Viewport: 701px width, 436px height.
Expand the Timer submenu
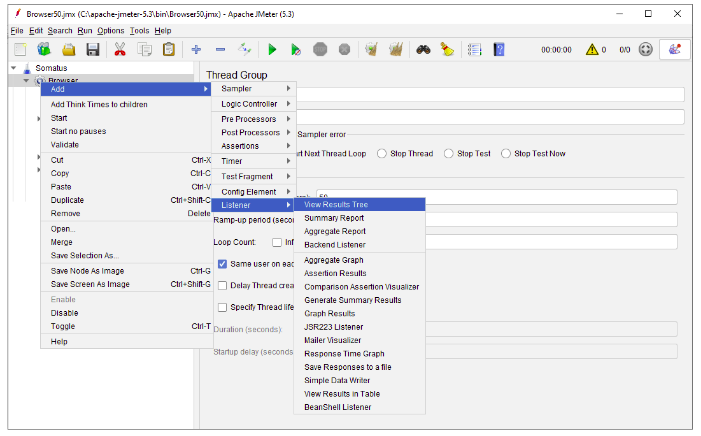(x=253, y=161)
